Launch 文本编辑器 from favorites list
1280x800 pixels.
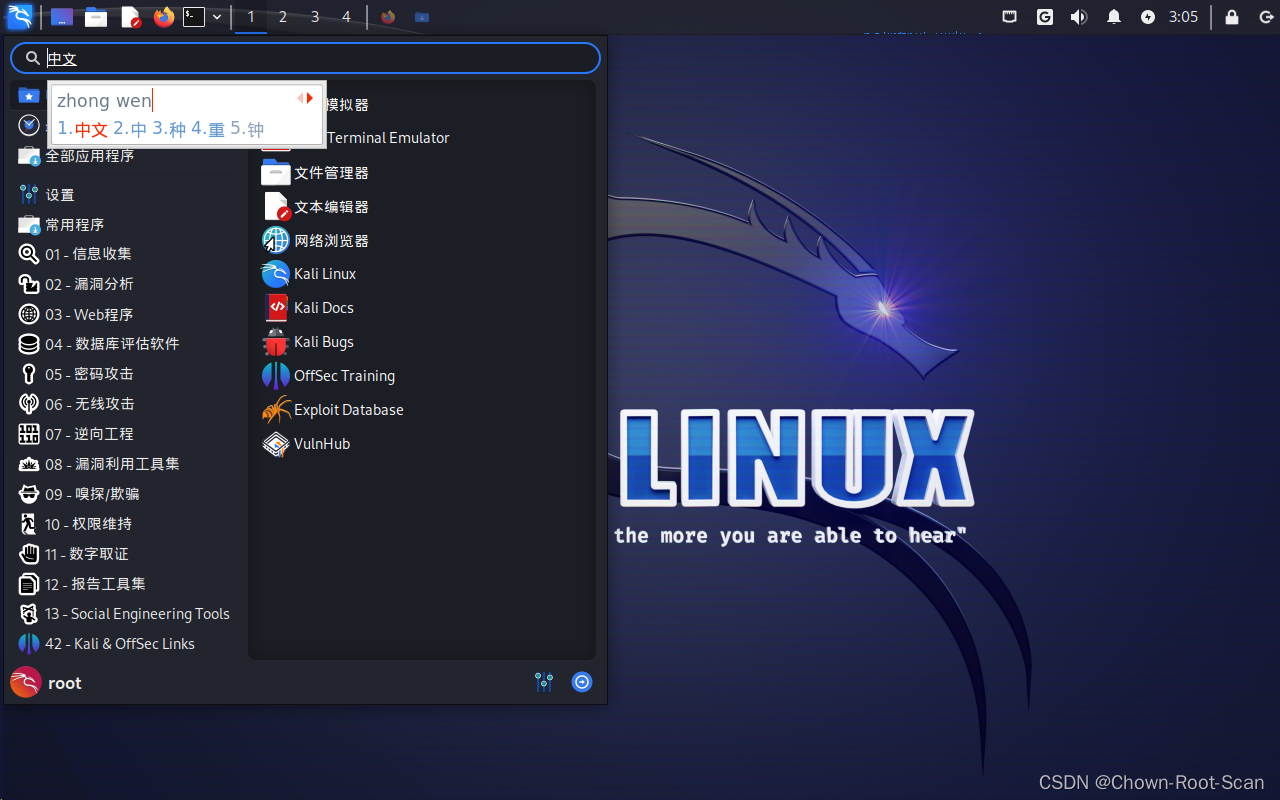click(422, 207)
